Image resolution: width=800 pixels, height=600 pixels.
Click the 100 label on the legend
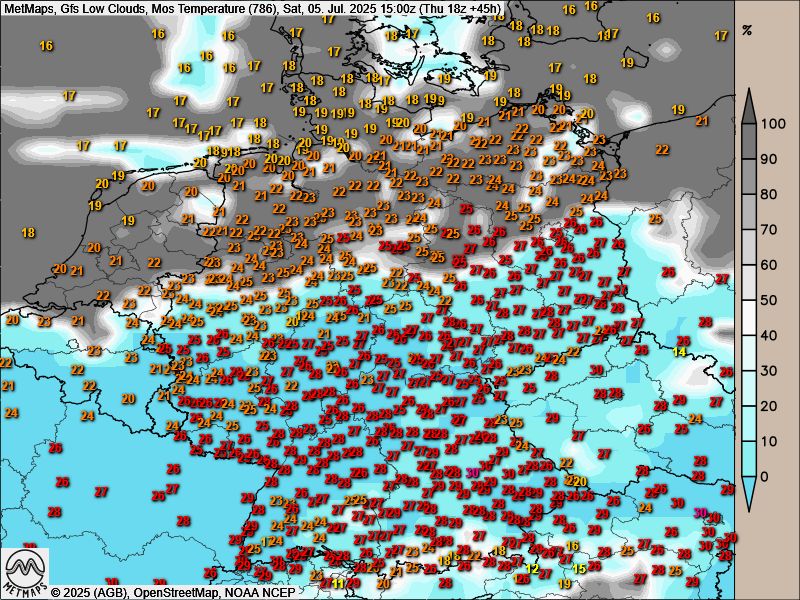[x=771, y=124]
